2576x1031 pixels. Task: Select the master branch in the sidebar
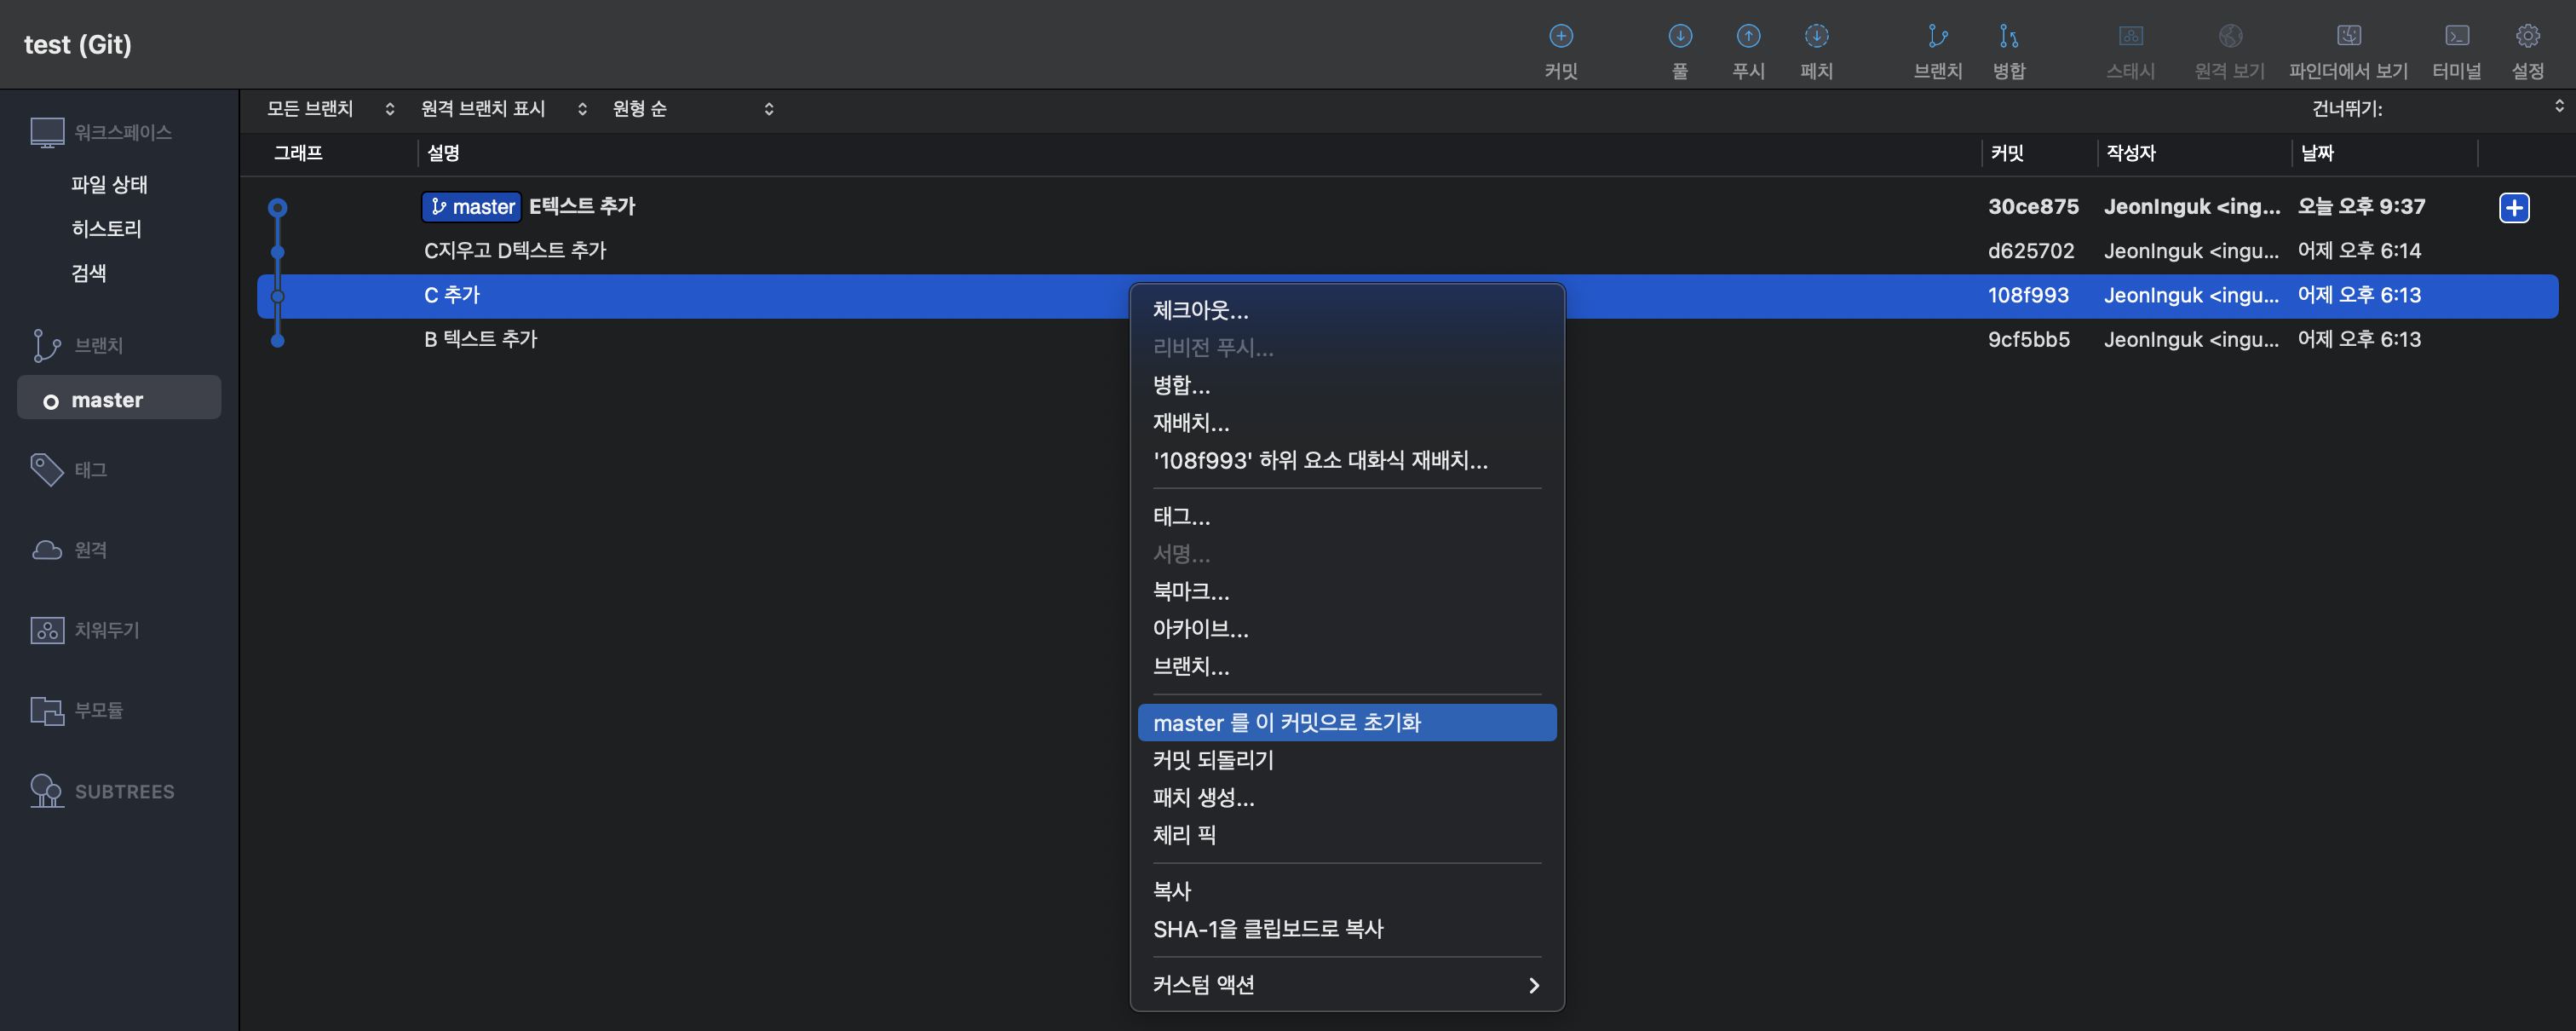[x=108, y=400]
